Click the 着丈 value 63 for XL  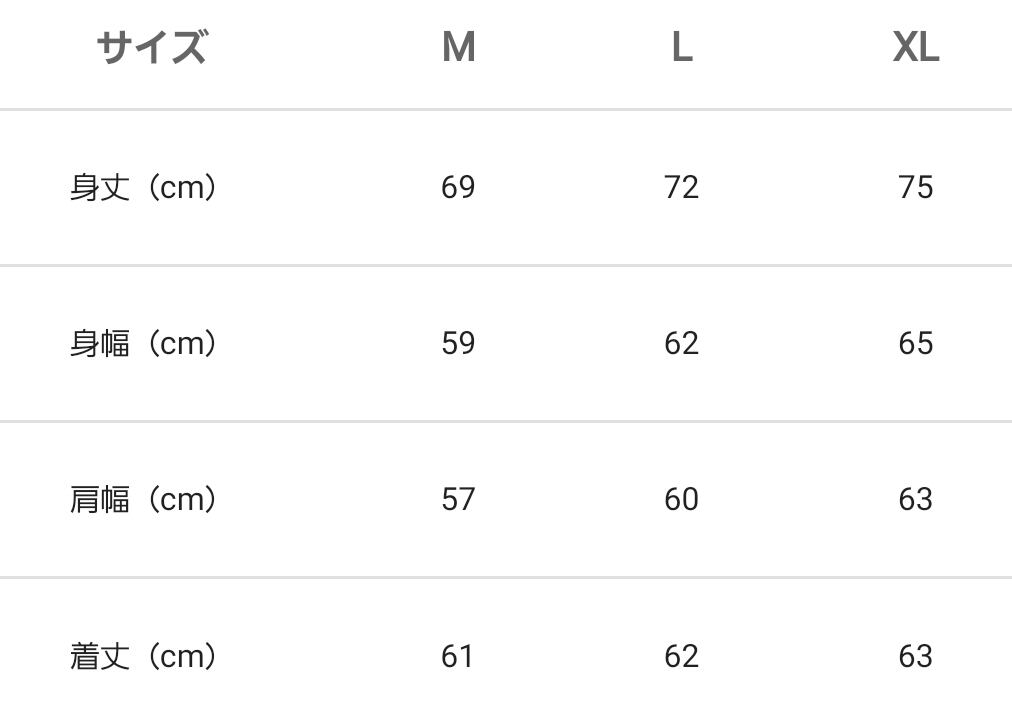pyautogui.click(x=915, y=656)
